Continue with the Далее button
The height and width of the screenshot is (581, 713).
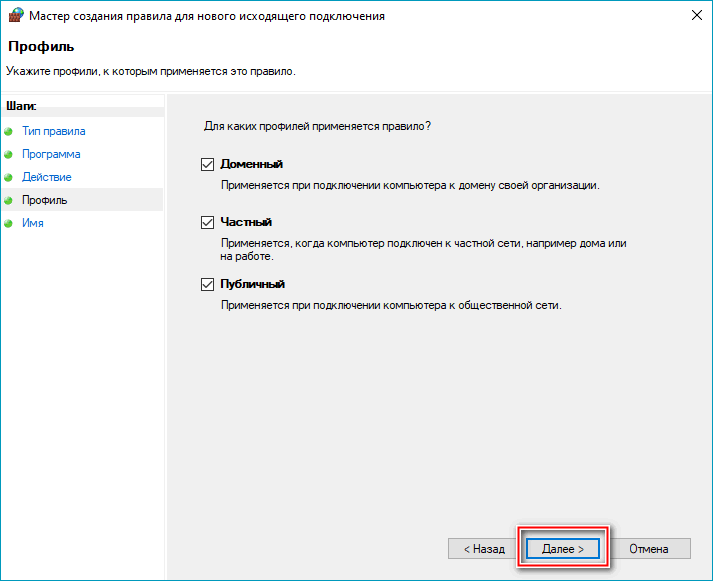(562, 549)
